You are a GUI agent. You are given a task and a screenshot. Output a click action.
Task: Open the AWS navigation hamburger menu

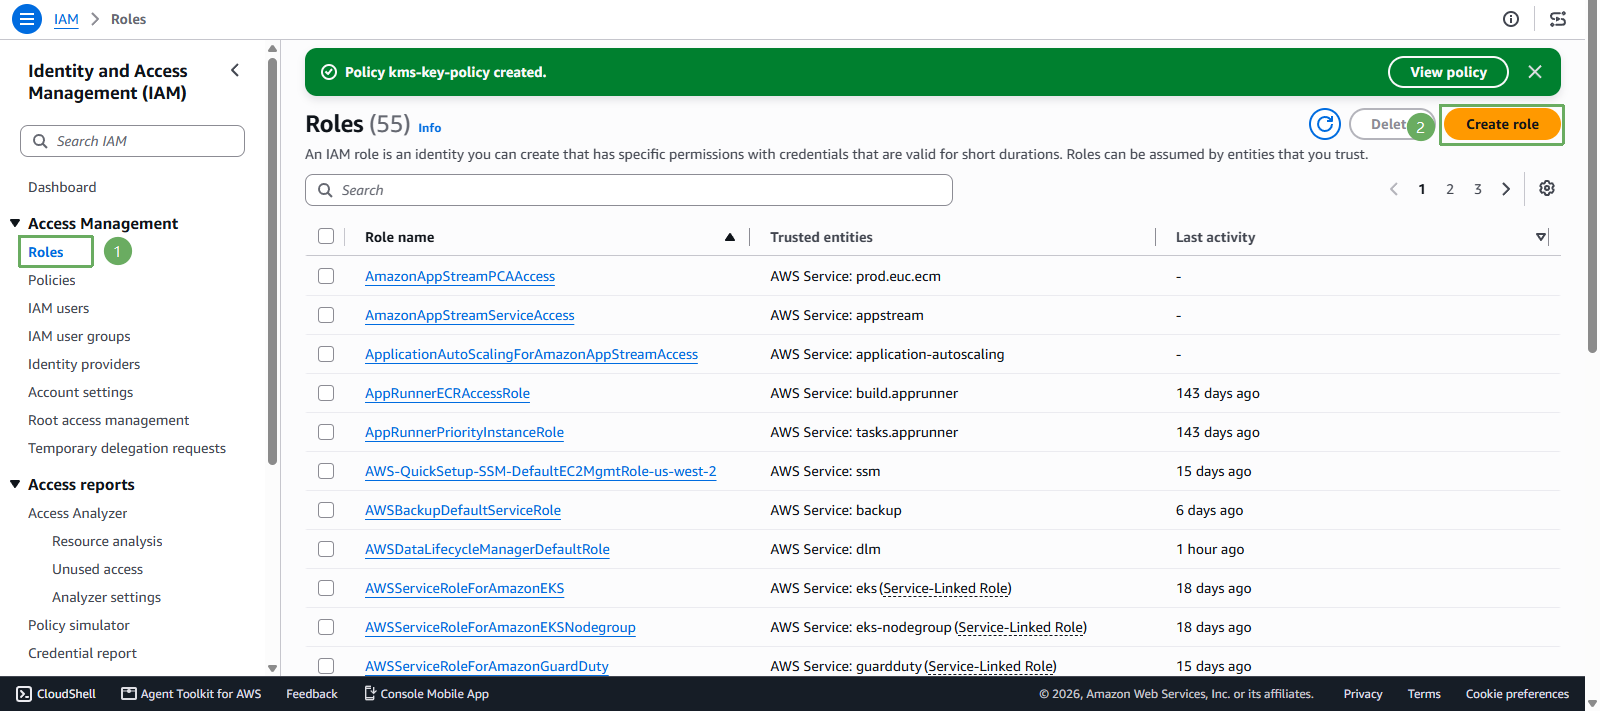coord(27,19)
